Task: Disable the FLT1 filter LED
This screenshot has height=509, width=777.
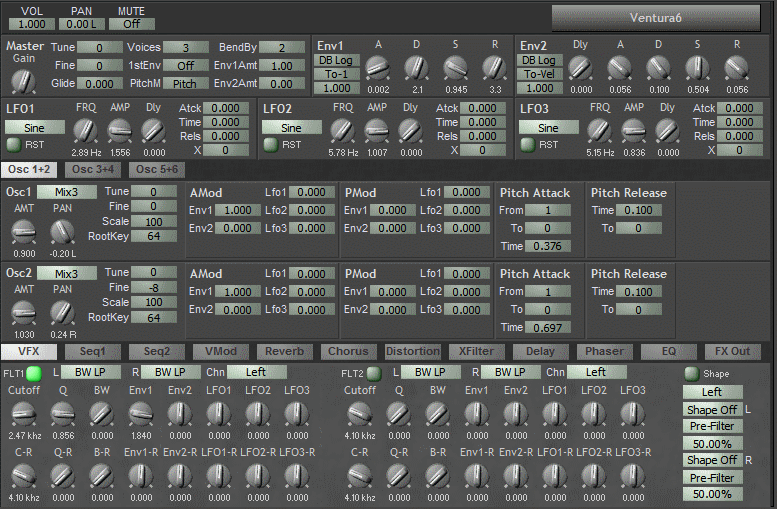Action: tap(34, 373)
